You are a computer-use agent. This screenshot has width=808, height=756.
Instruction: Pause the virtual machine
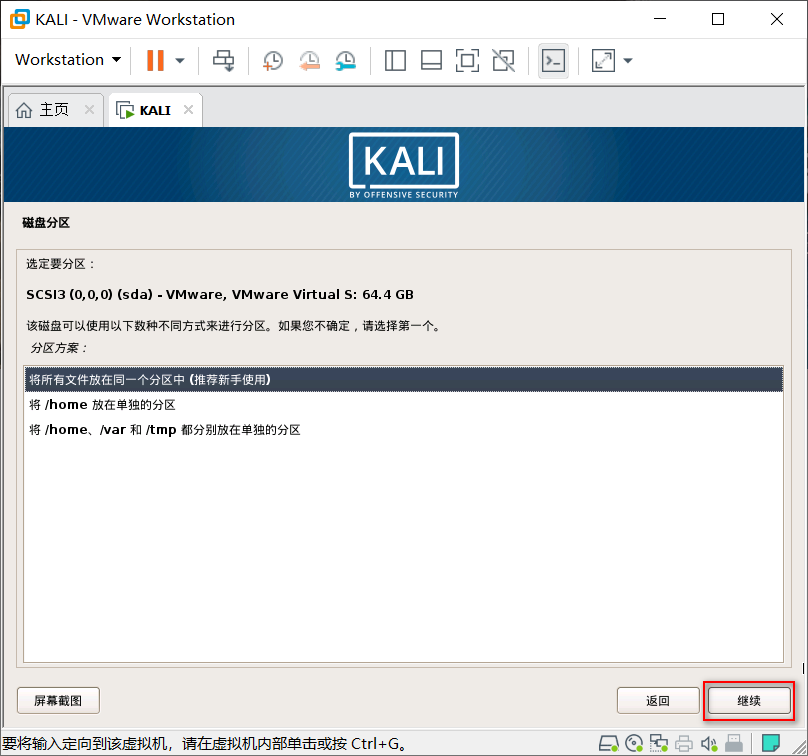click(x=155, y=60)
